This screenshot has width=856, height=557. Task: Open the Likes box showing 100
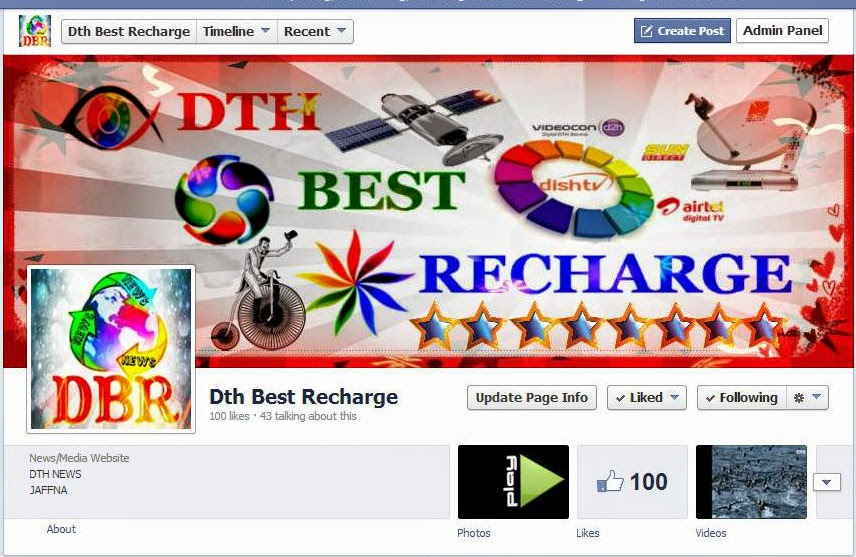[x=632, y=482]
